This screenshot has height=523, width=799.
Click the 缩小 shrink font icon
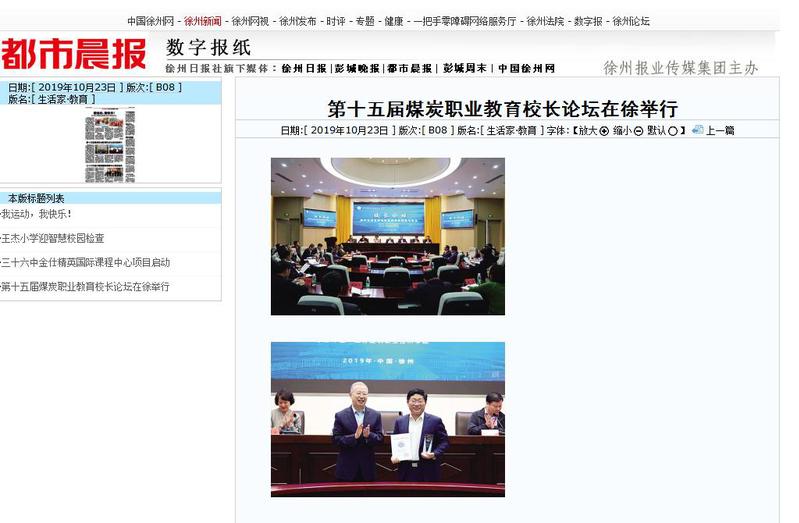click(638, 131)
